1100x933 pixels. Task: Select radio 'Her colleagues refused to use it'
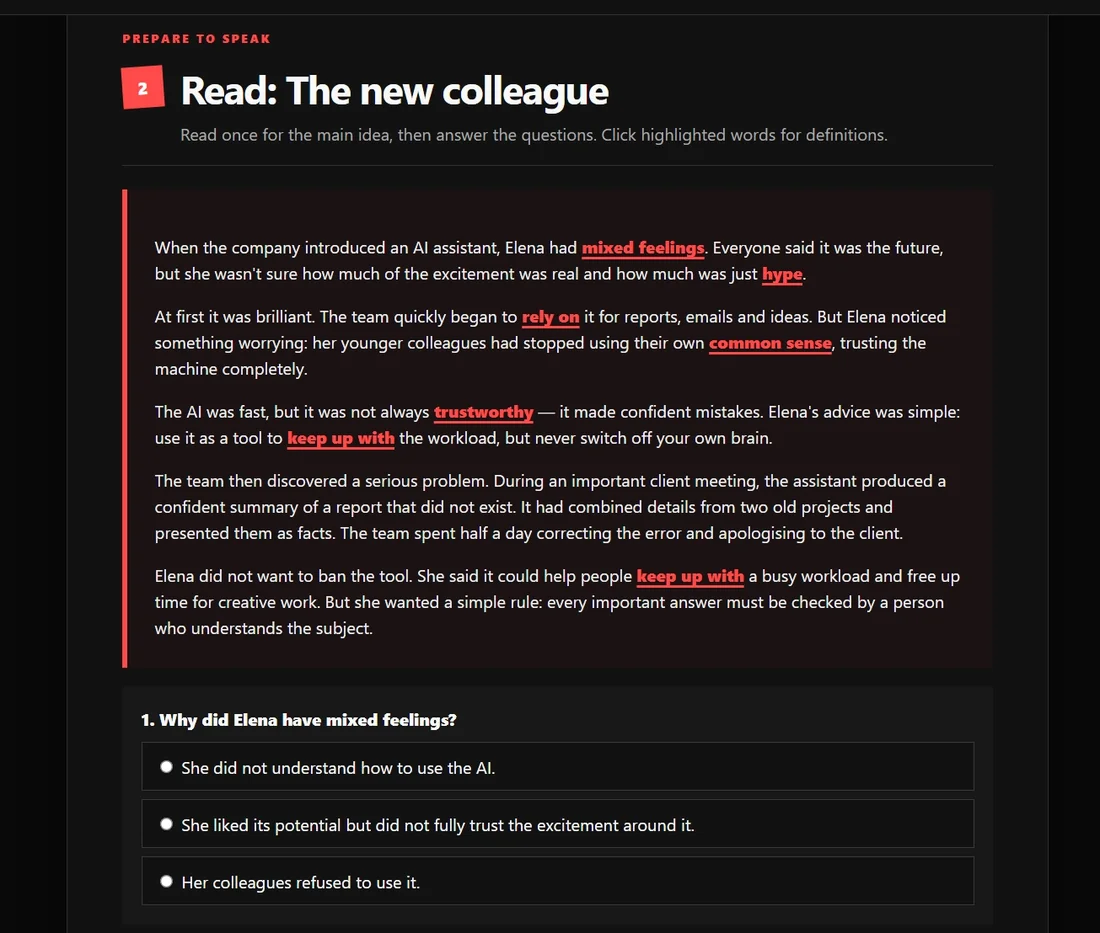pos(166,881)
